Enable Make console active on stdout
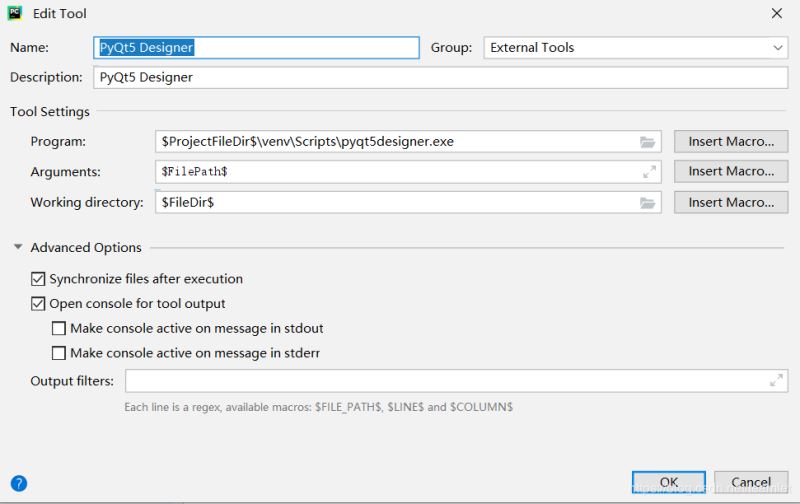 click(59, 328)
